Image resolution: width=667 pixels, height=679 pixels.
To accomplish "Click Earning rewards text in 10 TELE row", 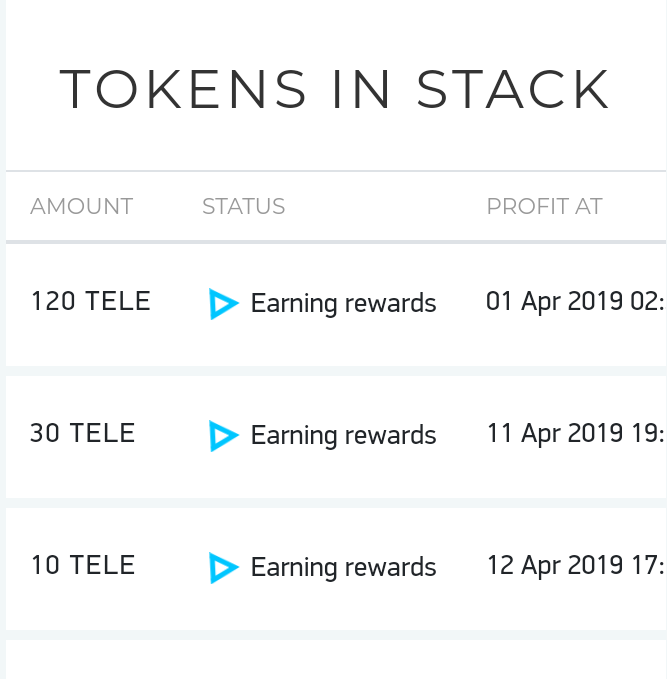I will point(343,567).
